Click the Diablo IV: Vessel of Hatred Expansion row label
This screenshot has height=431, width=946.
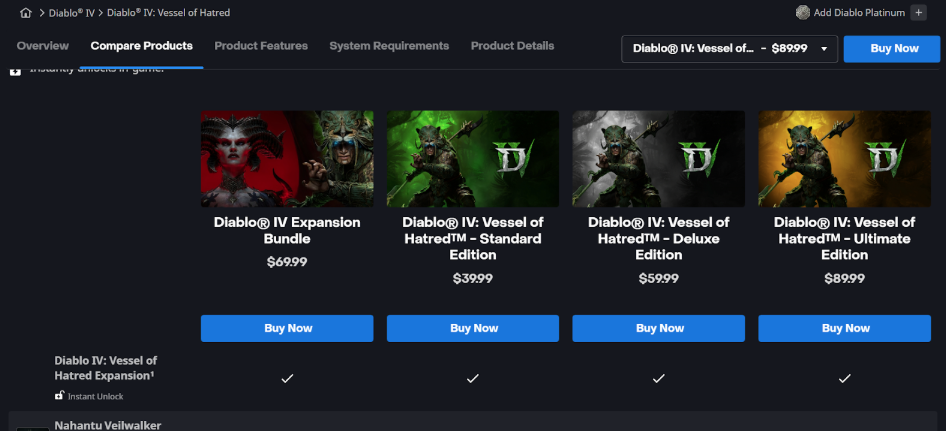[106, 368]
